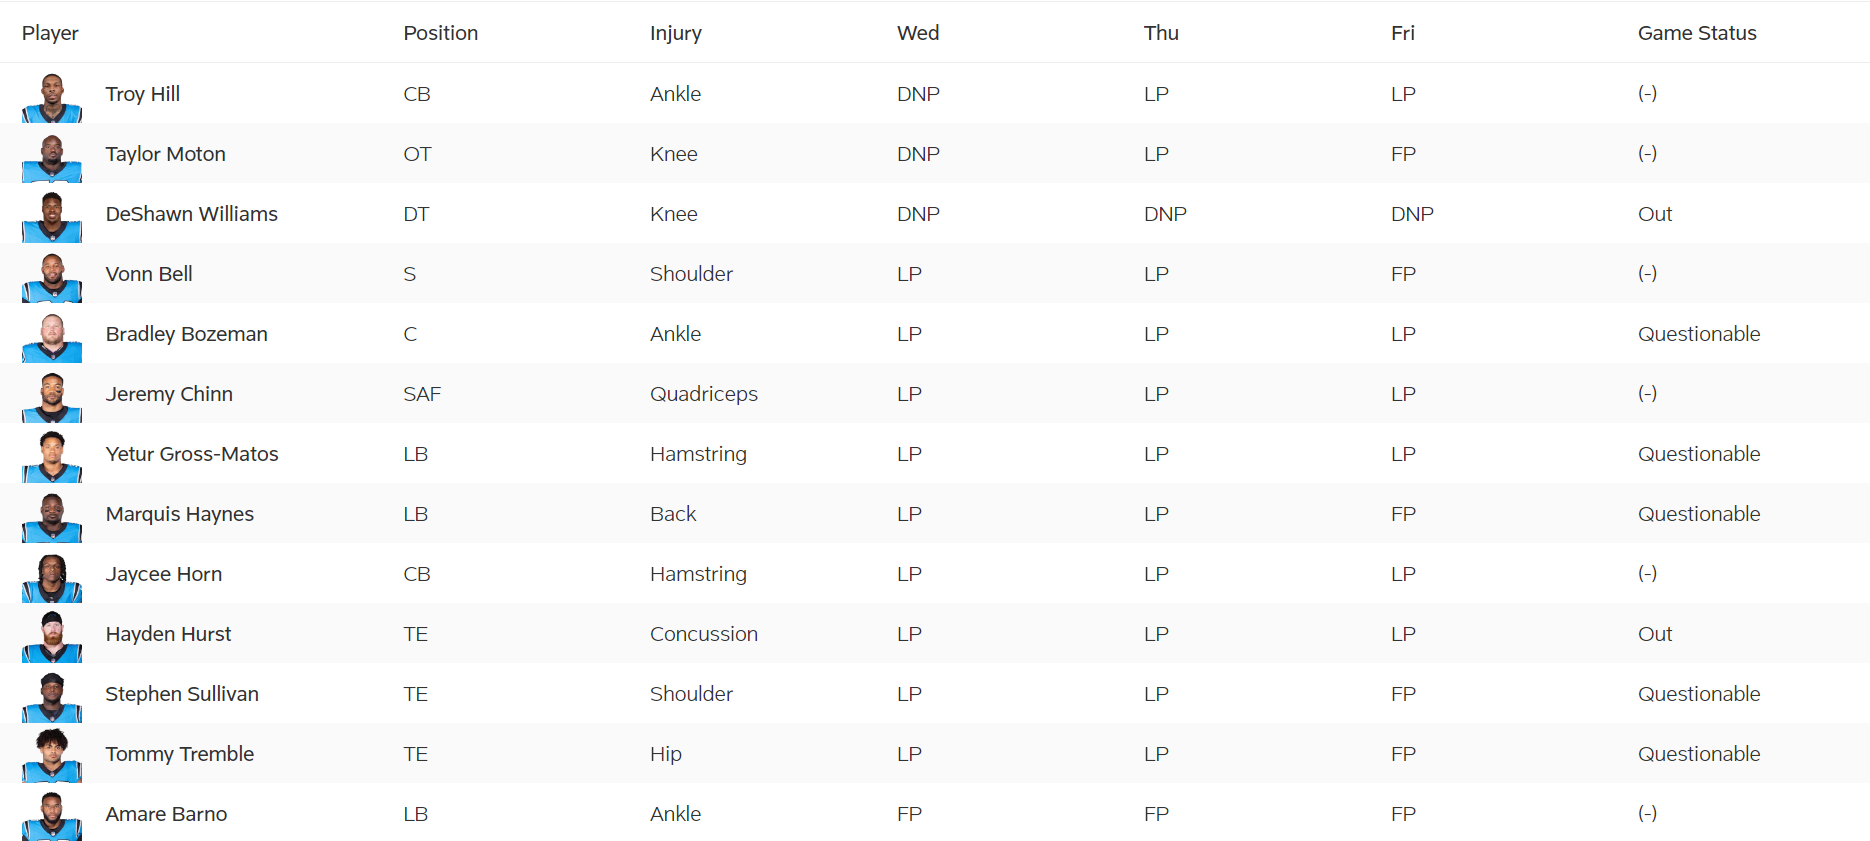
Task: Select the Game Status column header
Action: click(x=1697, y=33)
